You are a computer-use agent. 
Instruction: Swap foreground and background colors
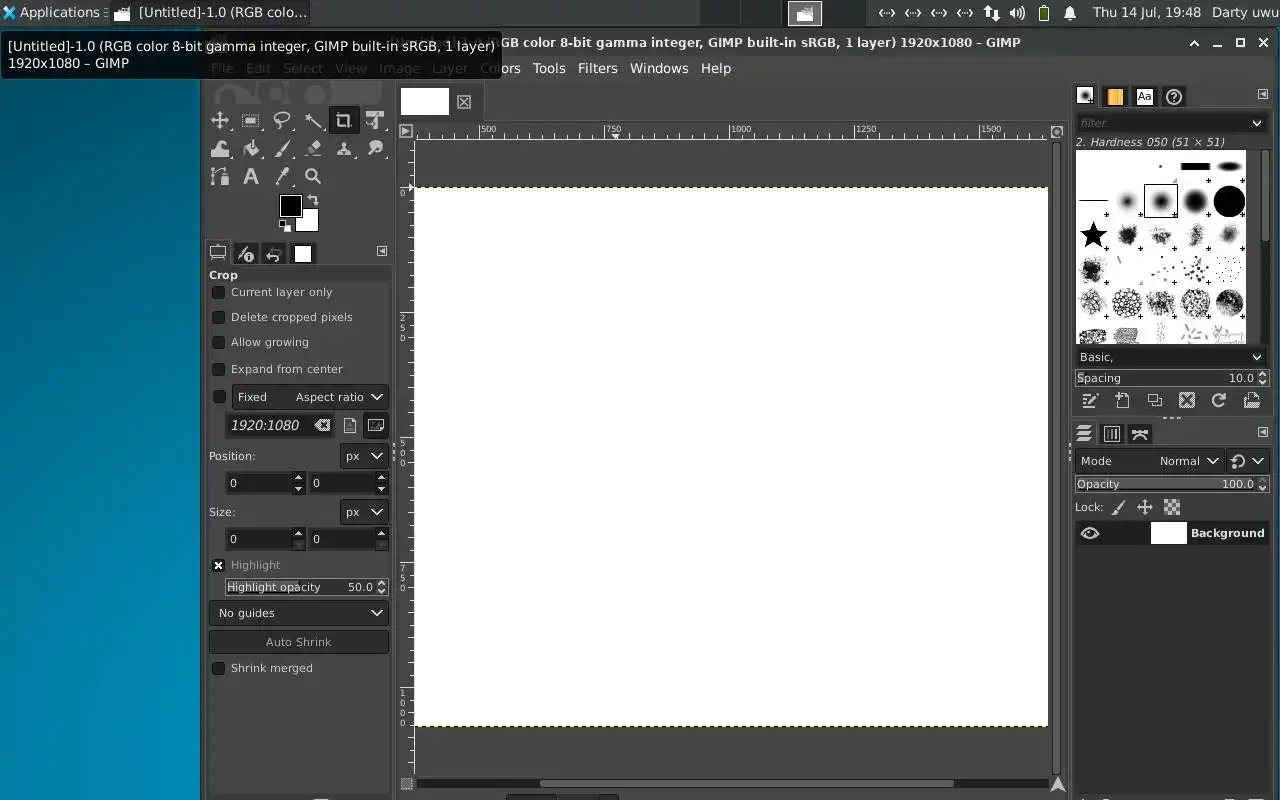(313, 200)
